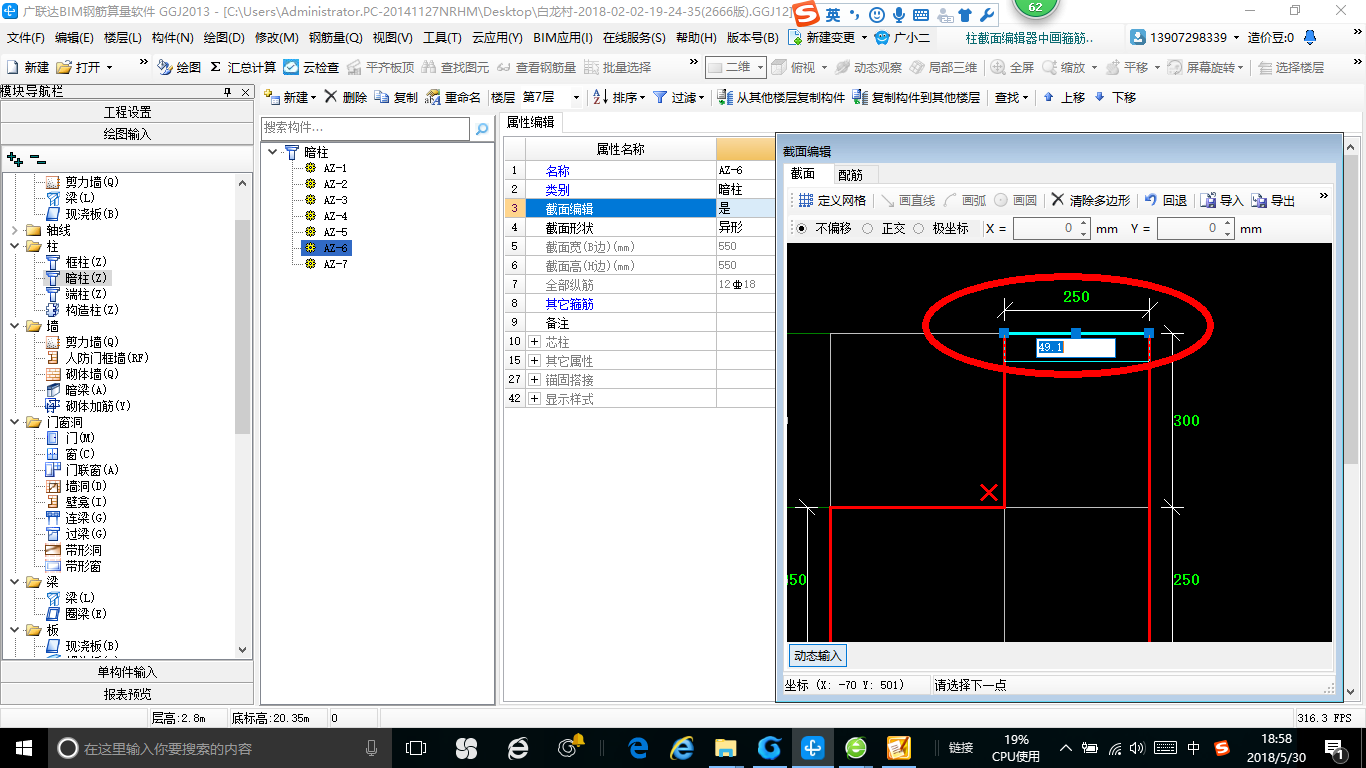Expand the 锚固搭接 property row
Screen dimensions: 1366x768
[x=534, y=380]
